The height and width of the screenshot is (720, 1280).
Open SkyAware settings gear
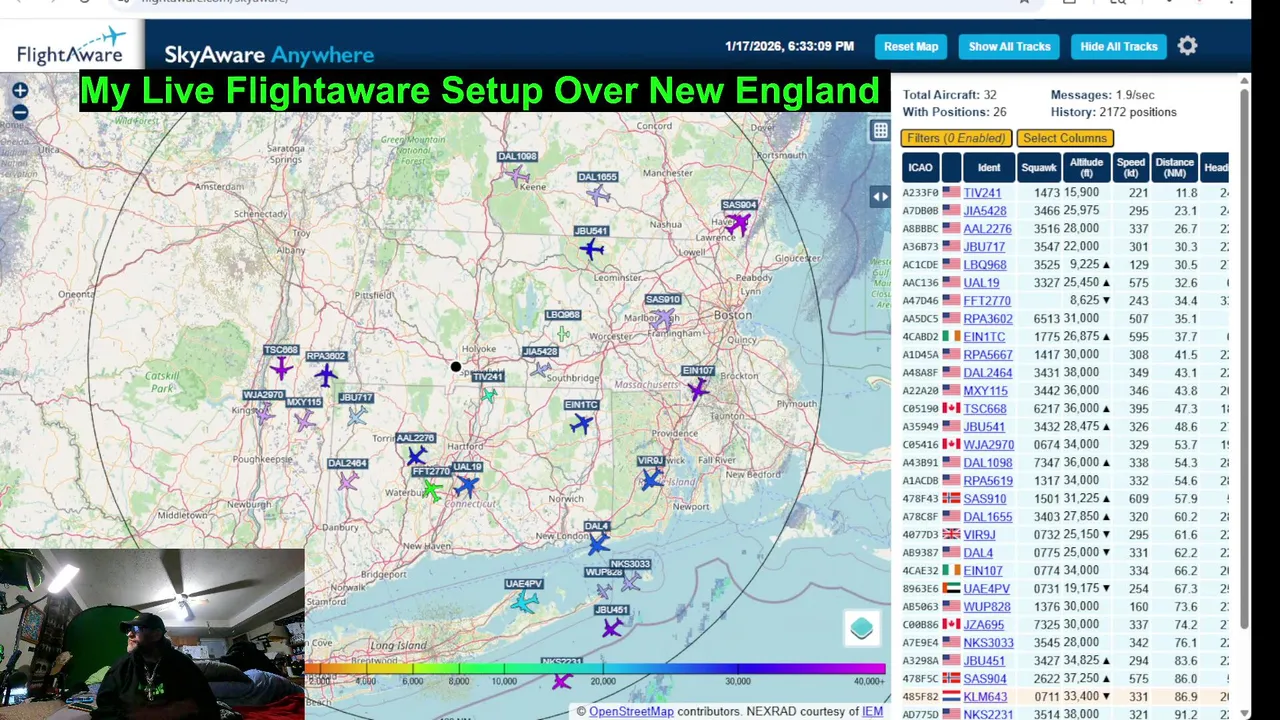[1187, 46]
